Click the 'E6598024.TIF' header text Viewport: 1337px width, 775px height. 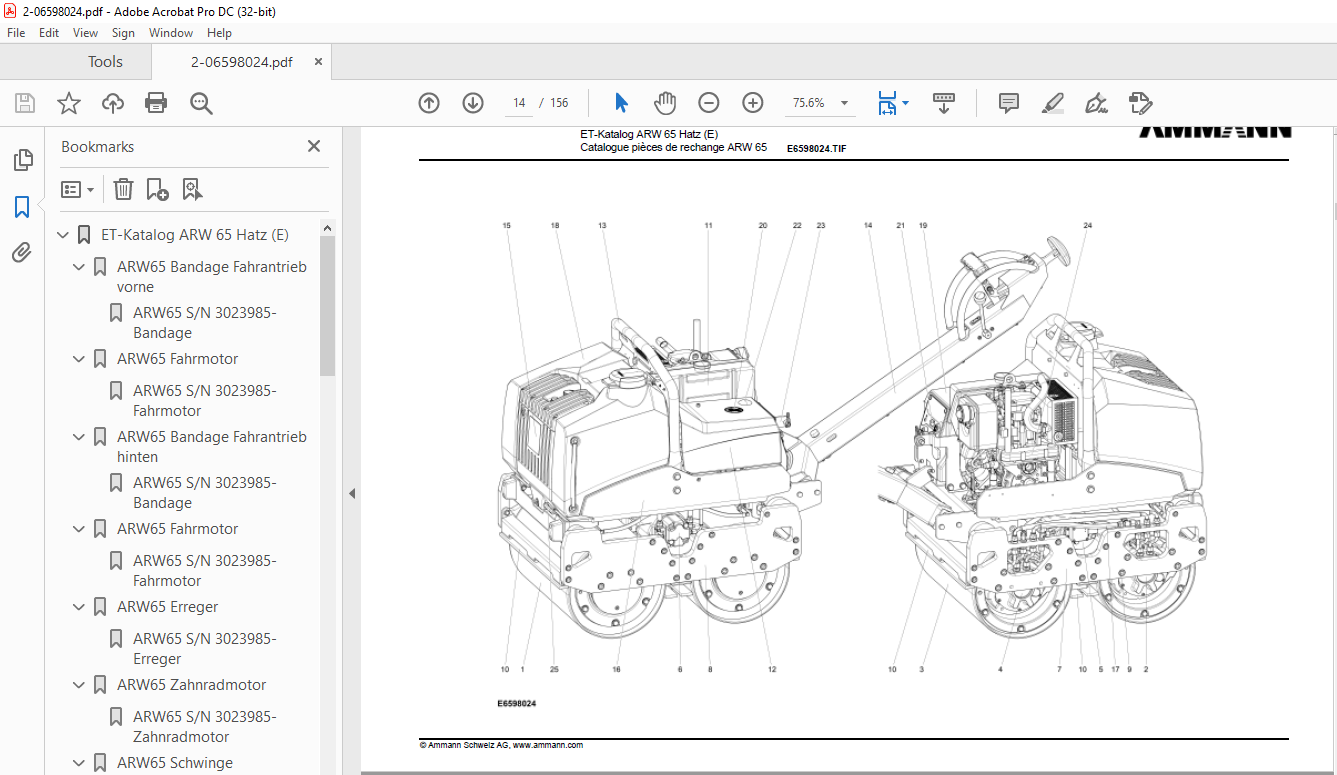[816, 148]
